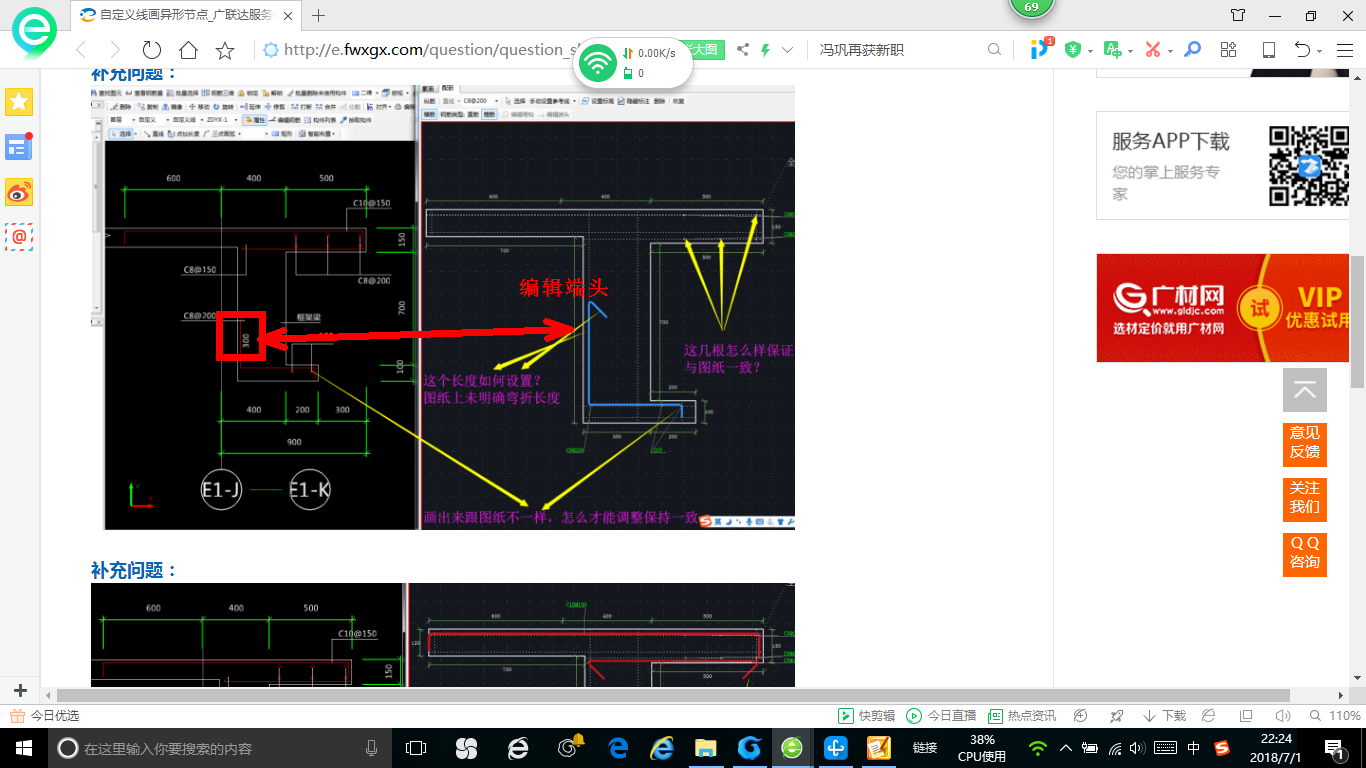Open 今日优选 in the status bar

pyautogui.click(x=44, y=716)
